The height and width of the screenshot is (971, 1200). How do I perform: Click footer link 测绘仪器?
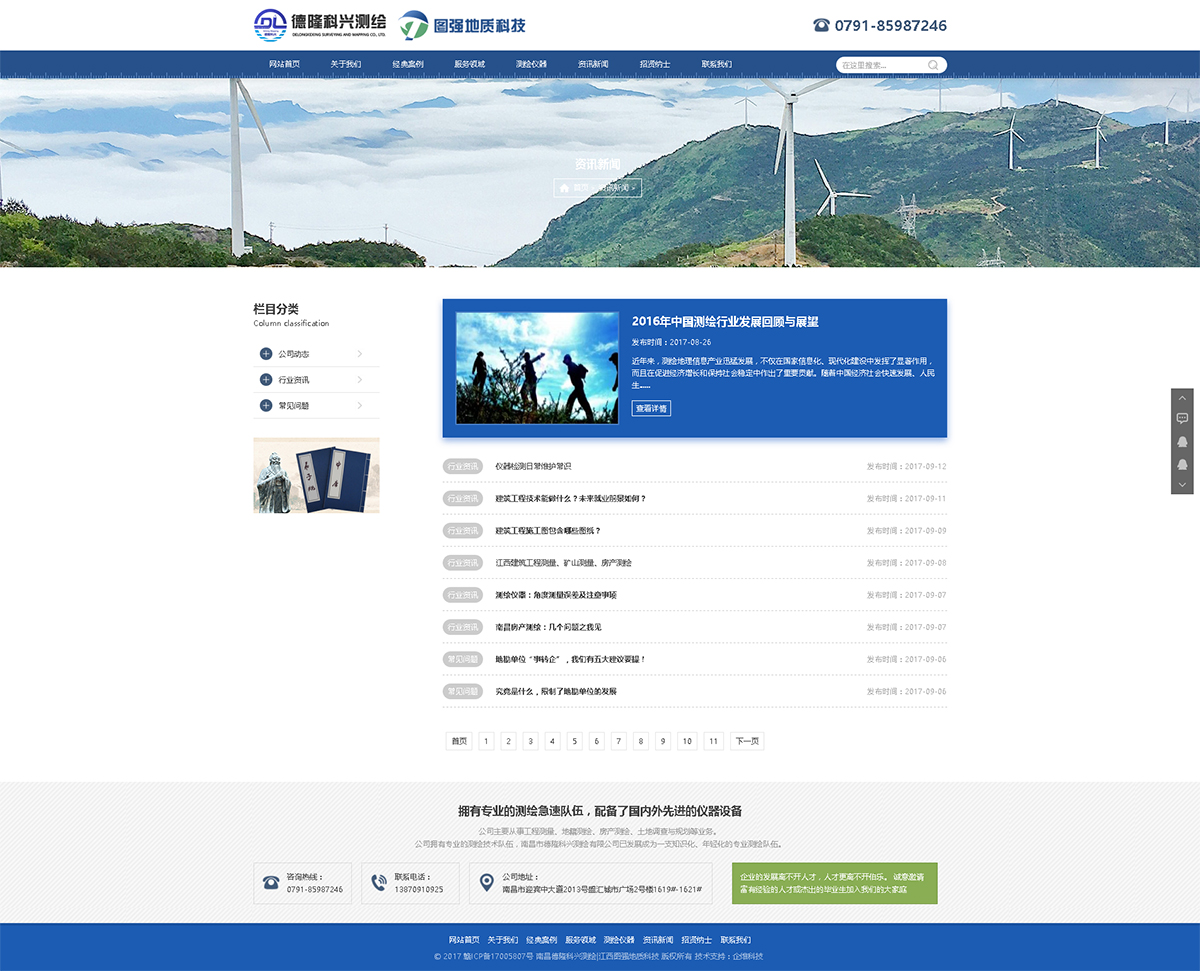(x=619, y=940)
